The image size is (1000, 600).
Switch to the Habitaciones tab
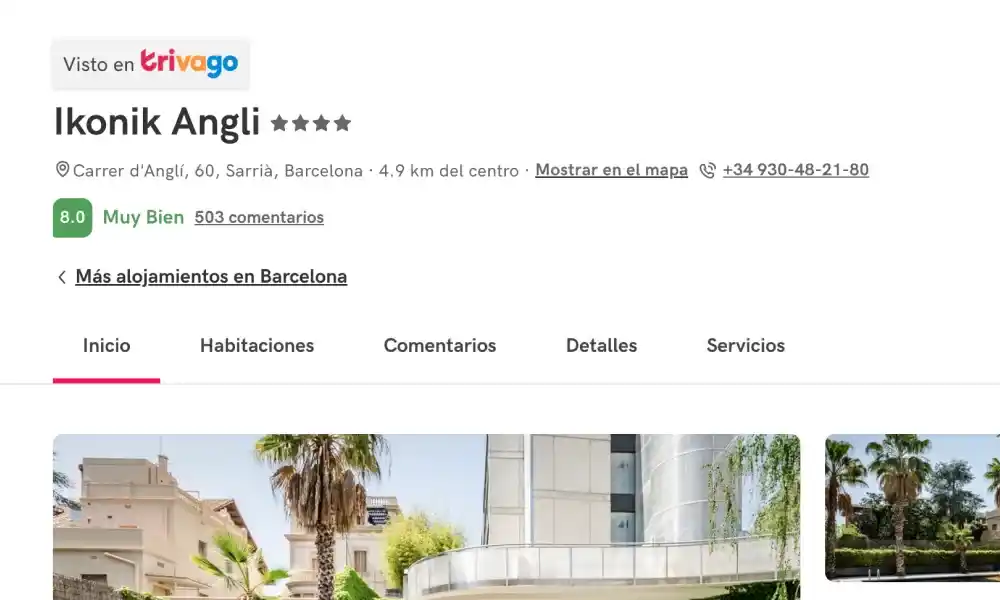coord(257,346)
